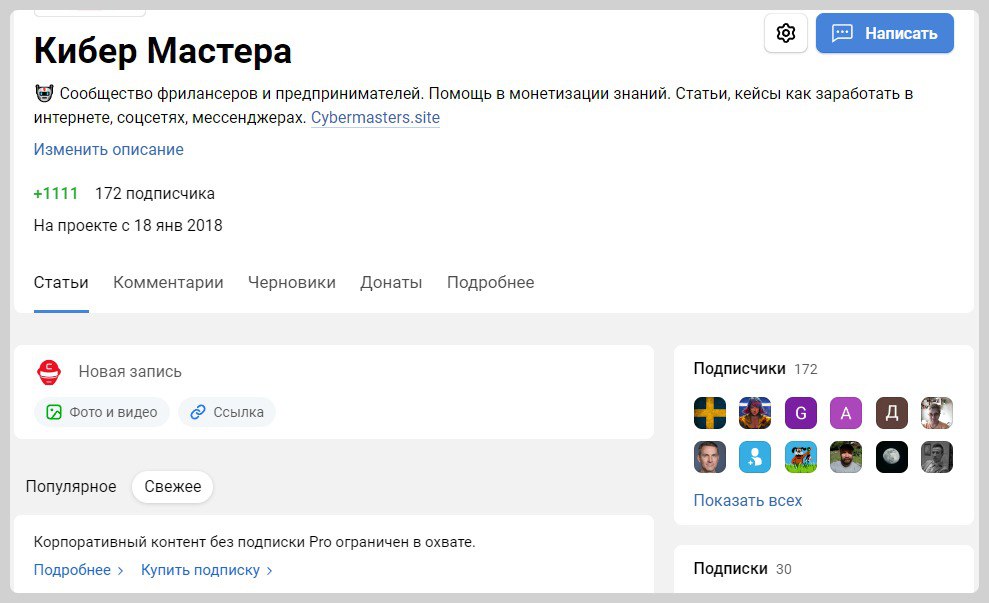Select the Статьи tab
Viewport: 989px width, 603px height.
[61, 282]
